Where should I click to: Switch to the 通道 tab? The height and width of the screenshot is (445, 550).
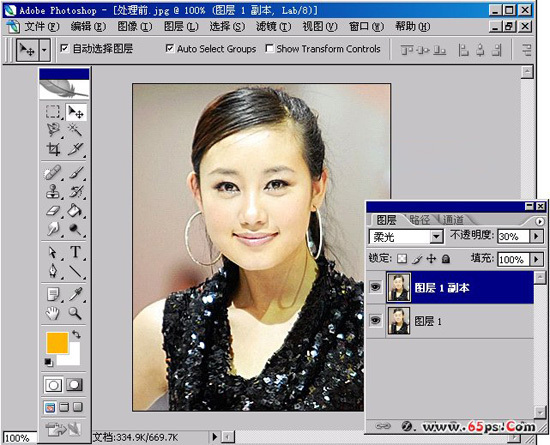(x=453, y=220)
